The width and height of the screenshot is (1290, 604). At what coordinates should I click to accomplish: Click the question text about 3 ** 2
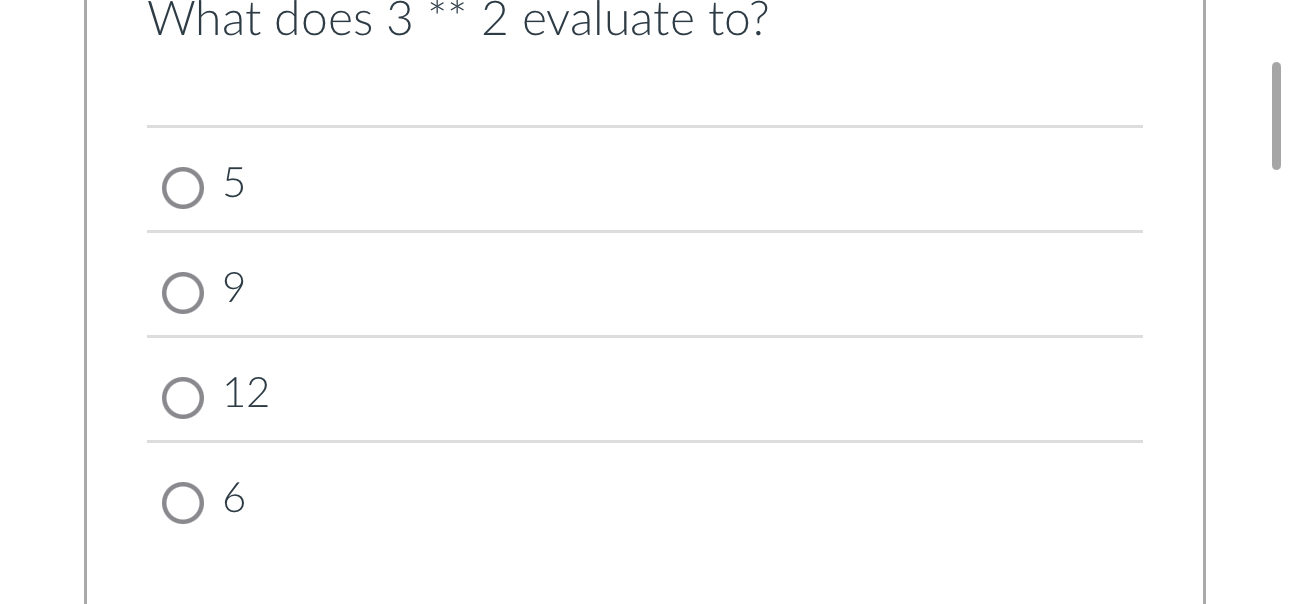458,19
